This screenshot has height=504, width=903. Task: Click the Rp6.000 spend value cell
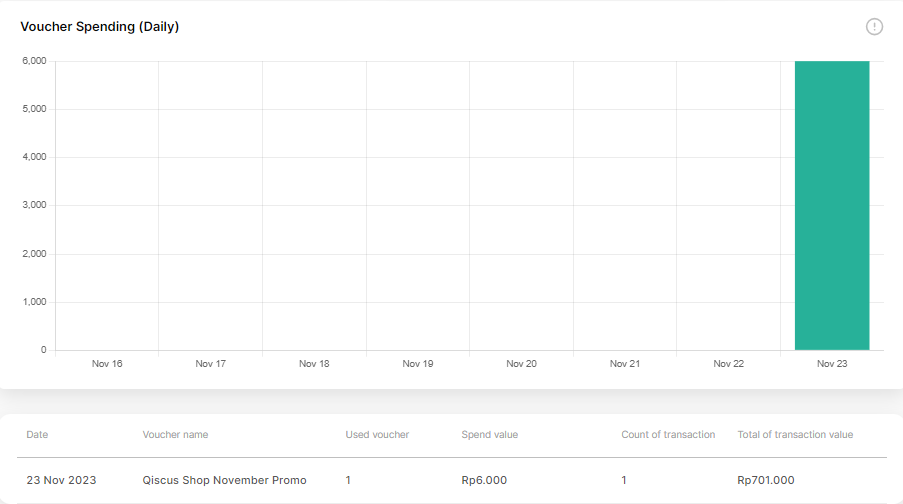tap(484, 480)
